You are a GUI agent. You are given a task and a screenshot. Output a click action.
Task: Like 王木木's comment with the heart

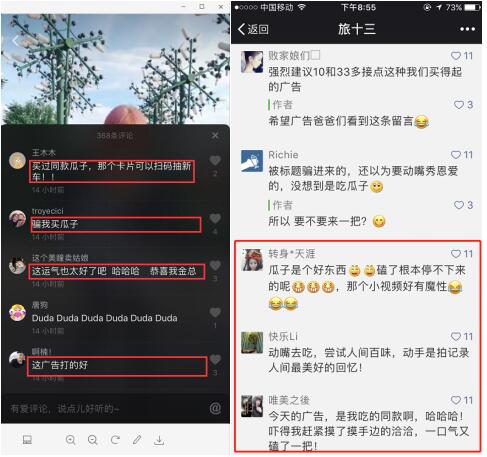tap(215, 161)
